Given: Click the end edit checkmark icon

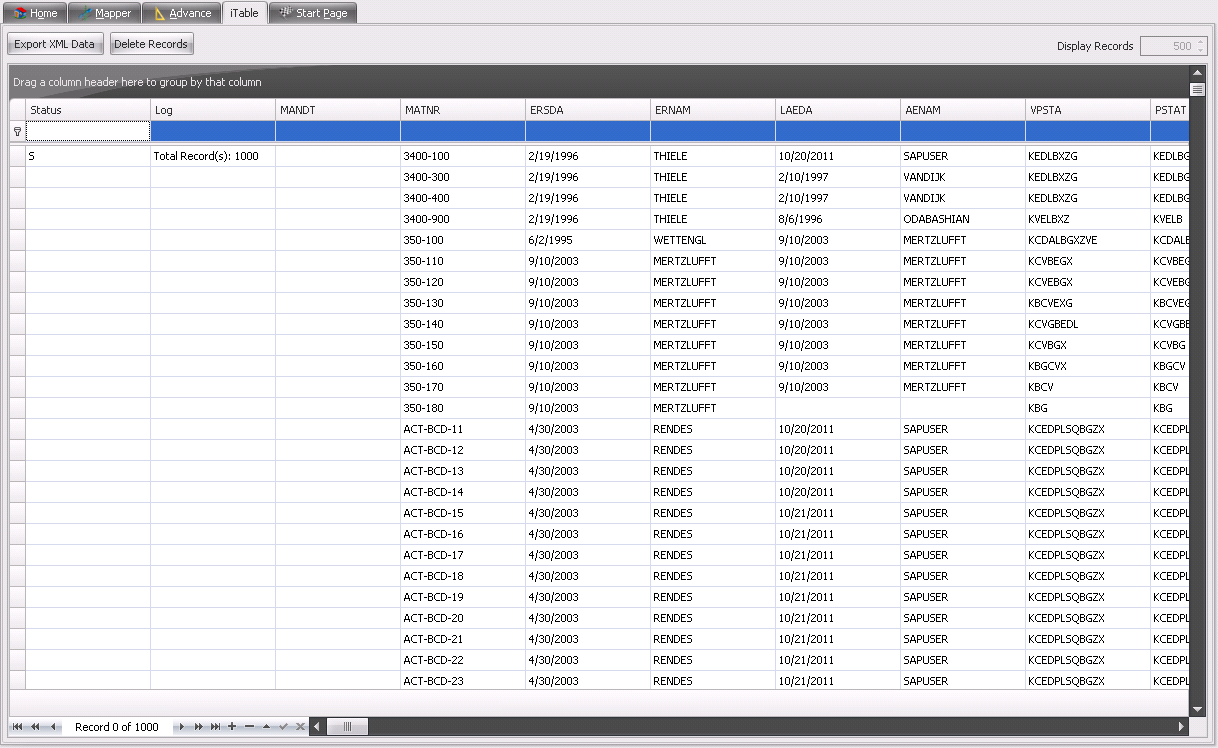Looking at the screenshot, I should 283,727.
